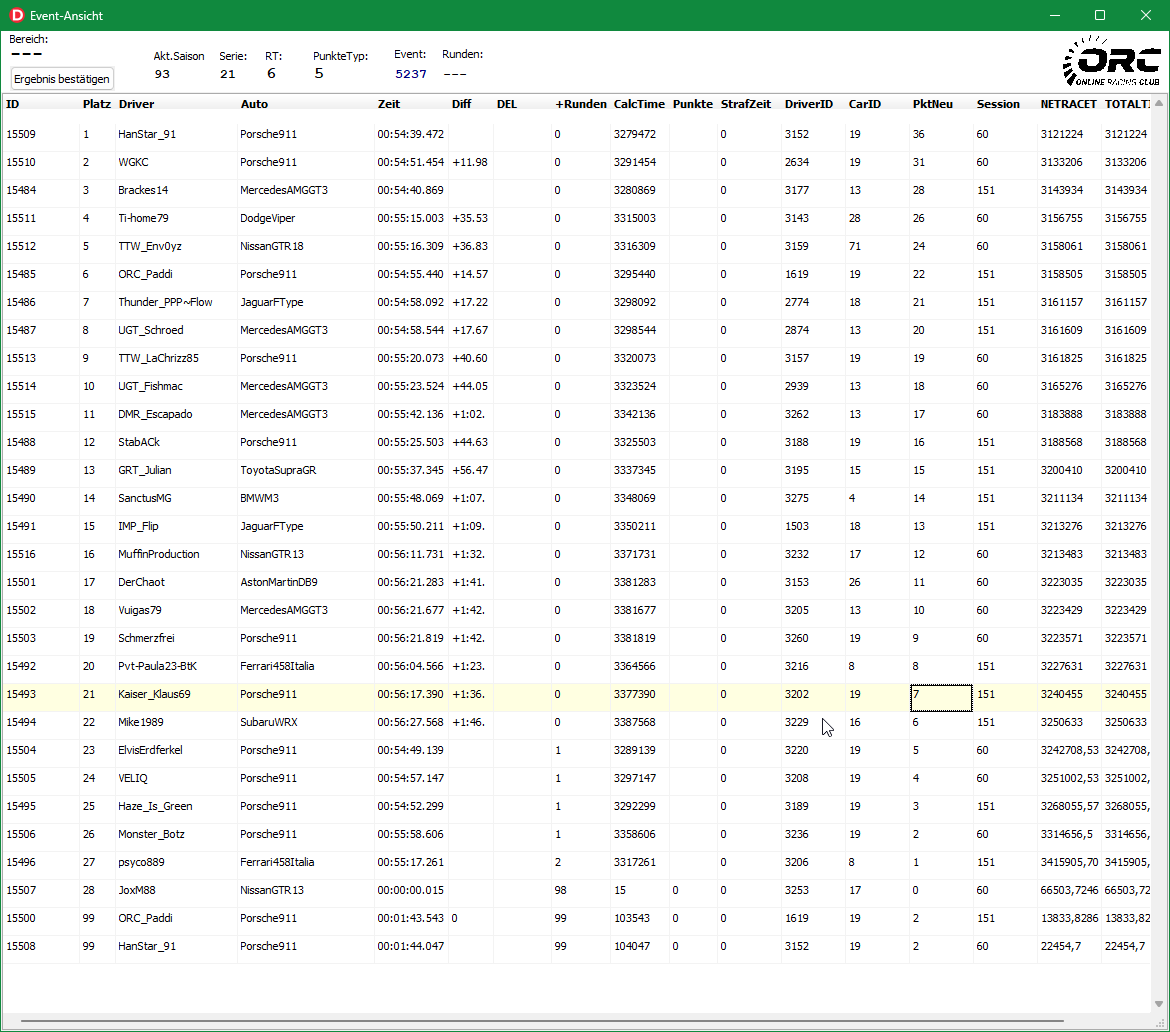Screen dimensions: 1170x1032
Task: Click the red D app icon in title bar
Action: click(x=16, y=16)
